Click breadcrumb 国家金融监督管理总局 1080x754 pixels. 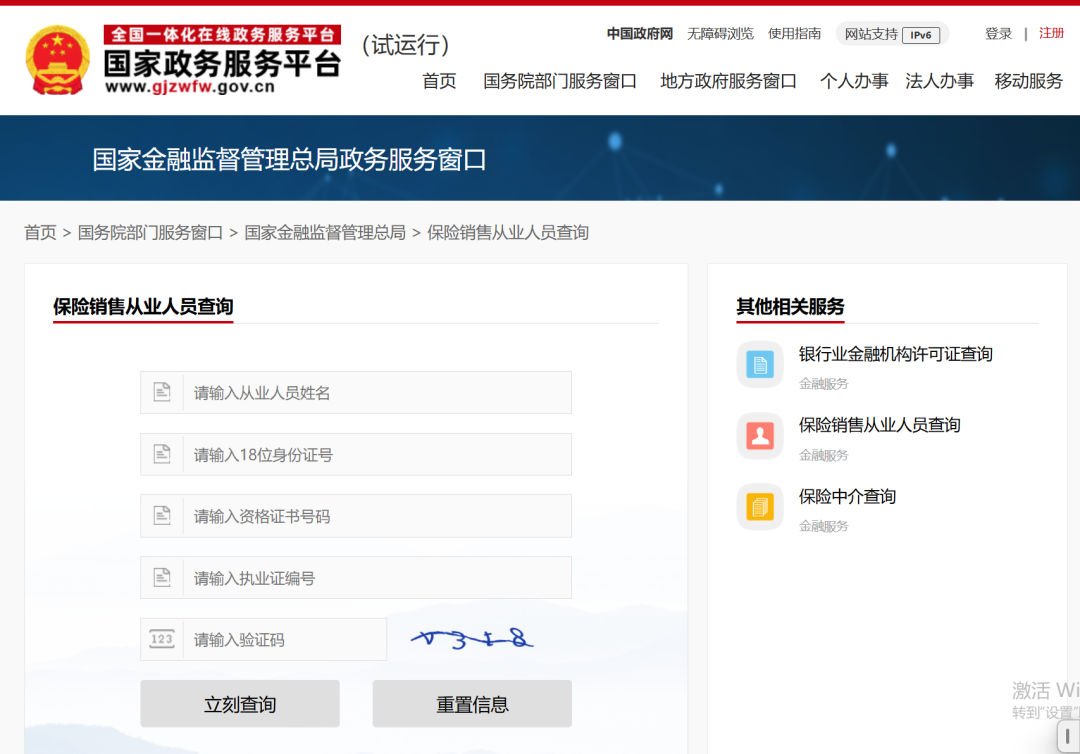point(325,233)
